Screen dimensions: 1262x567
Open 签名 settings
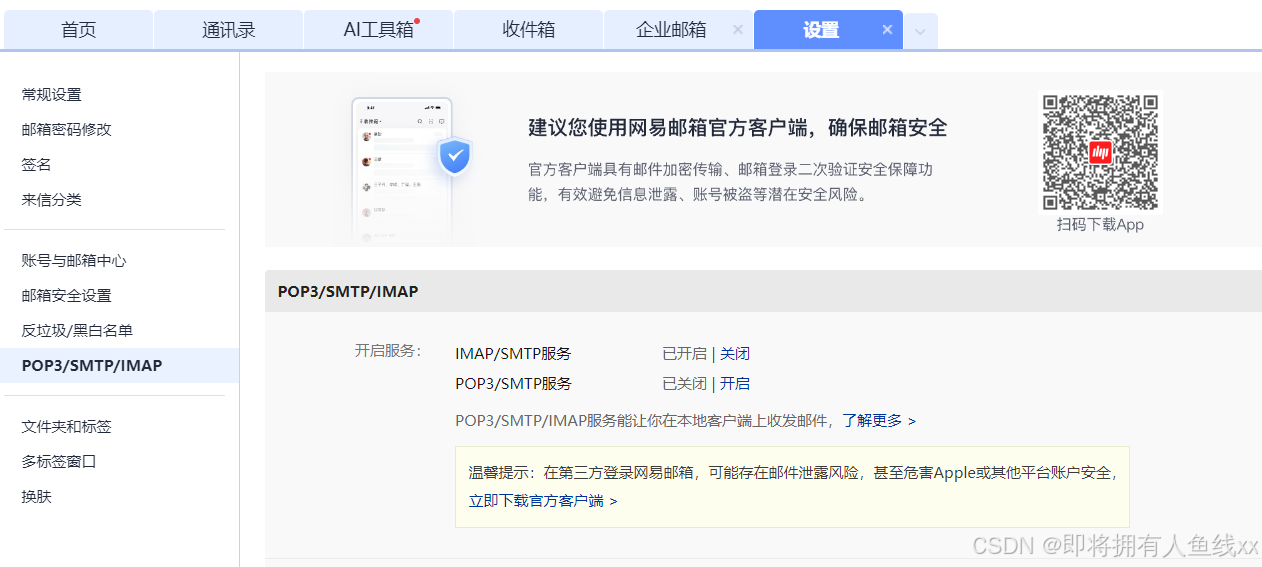[x=36, y=165]
